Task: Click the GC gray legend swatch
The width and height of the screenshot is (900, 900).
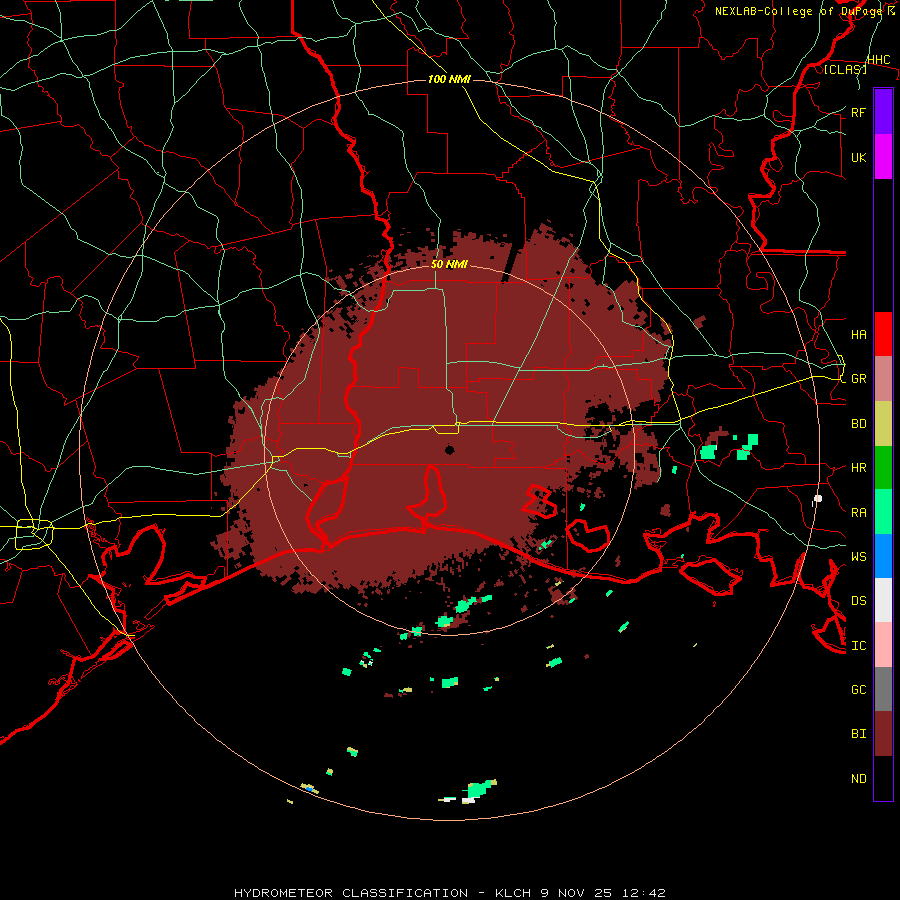Action: pyautogui.click(x=883, y=689)
